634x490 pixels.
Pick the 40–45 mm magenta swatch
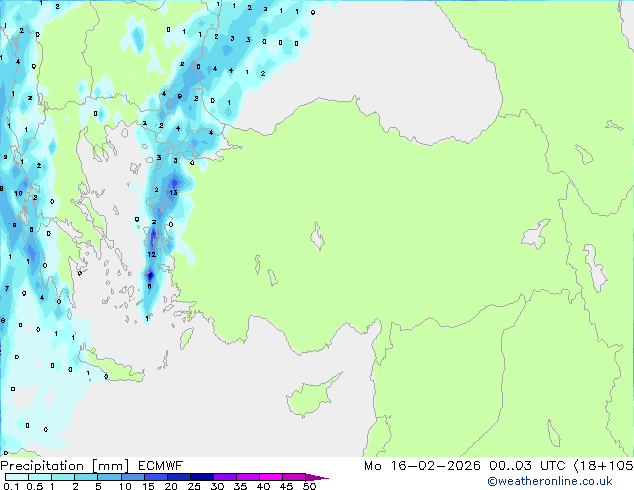point(271,477)
